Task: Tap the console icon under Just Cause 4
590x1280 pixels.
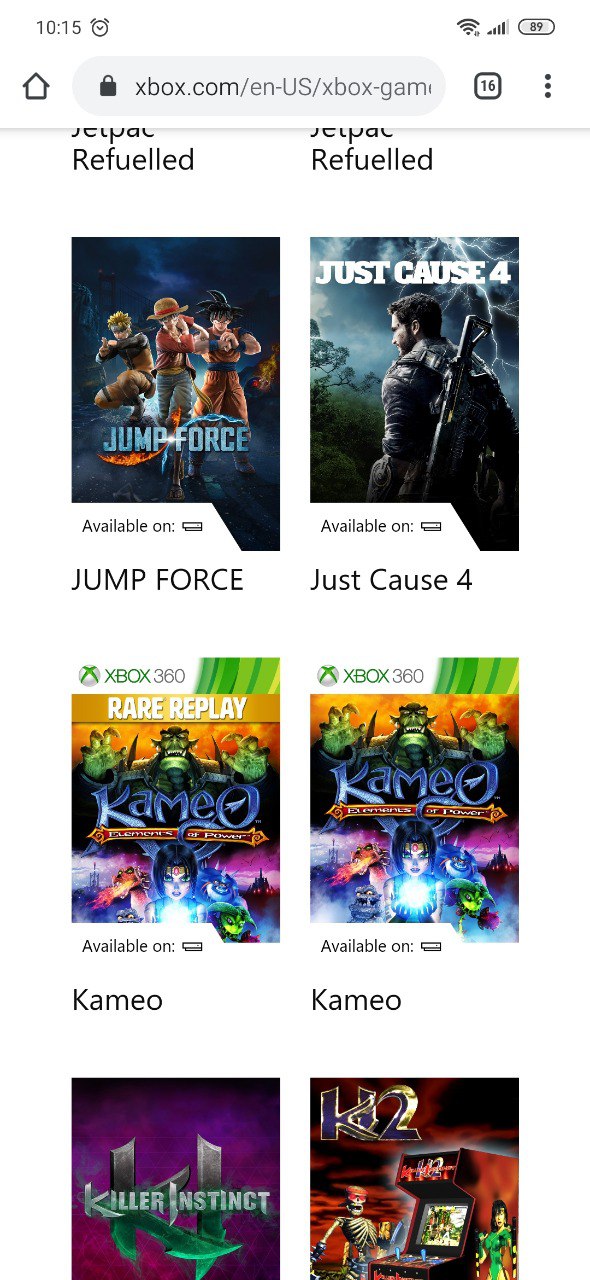Action: [431, 526]
